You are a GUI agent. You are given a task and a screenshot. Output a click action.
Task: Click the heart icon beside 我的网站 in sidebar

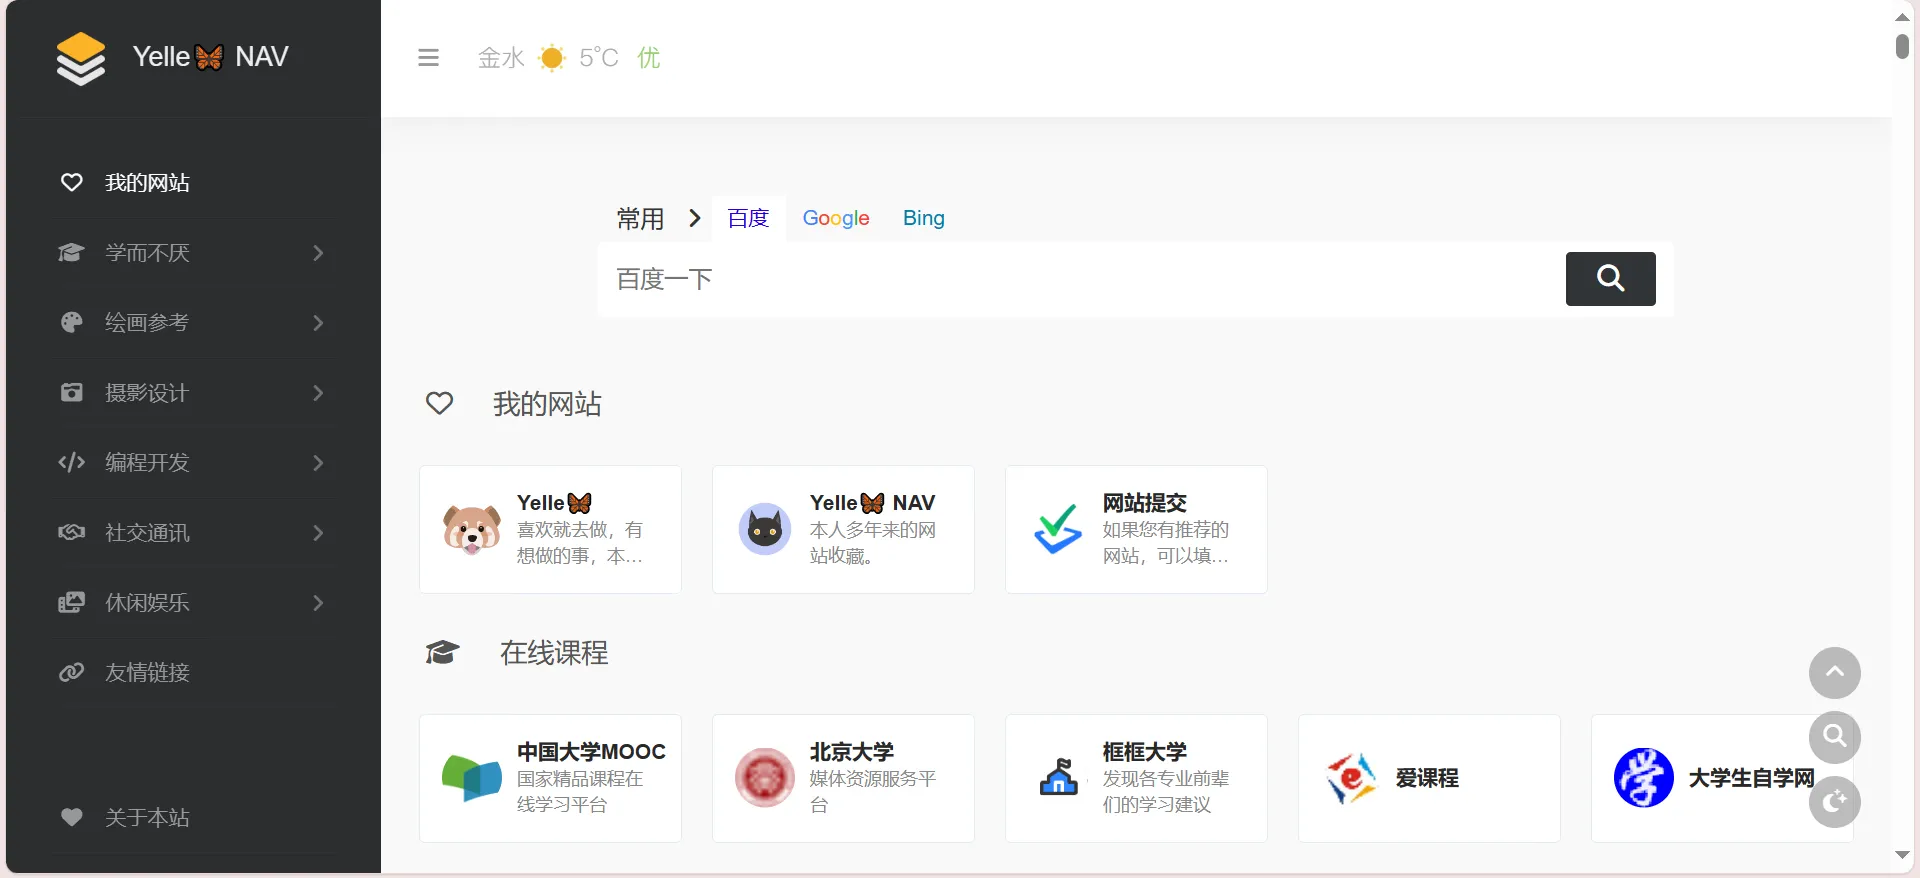point(71,182)
